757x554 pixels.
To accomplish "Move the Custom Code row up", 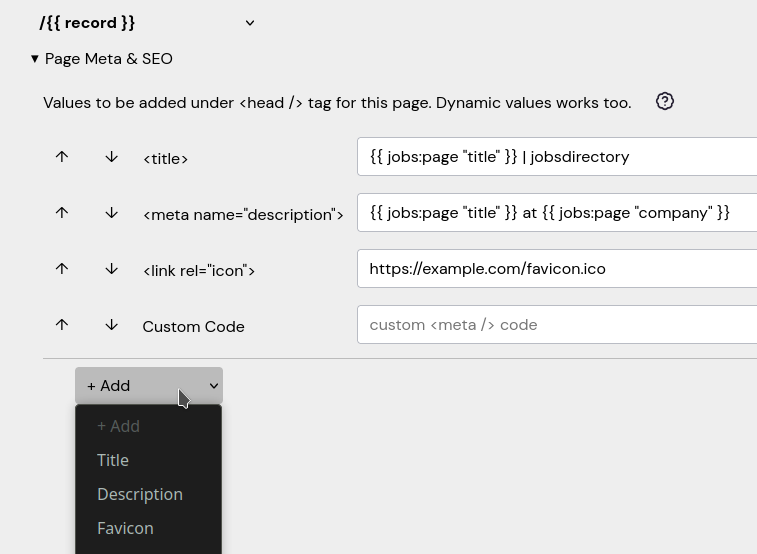I will pos(62,325).
